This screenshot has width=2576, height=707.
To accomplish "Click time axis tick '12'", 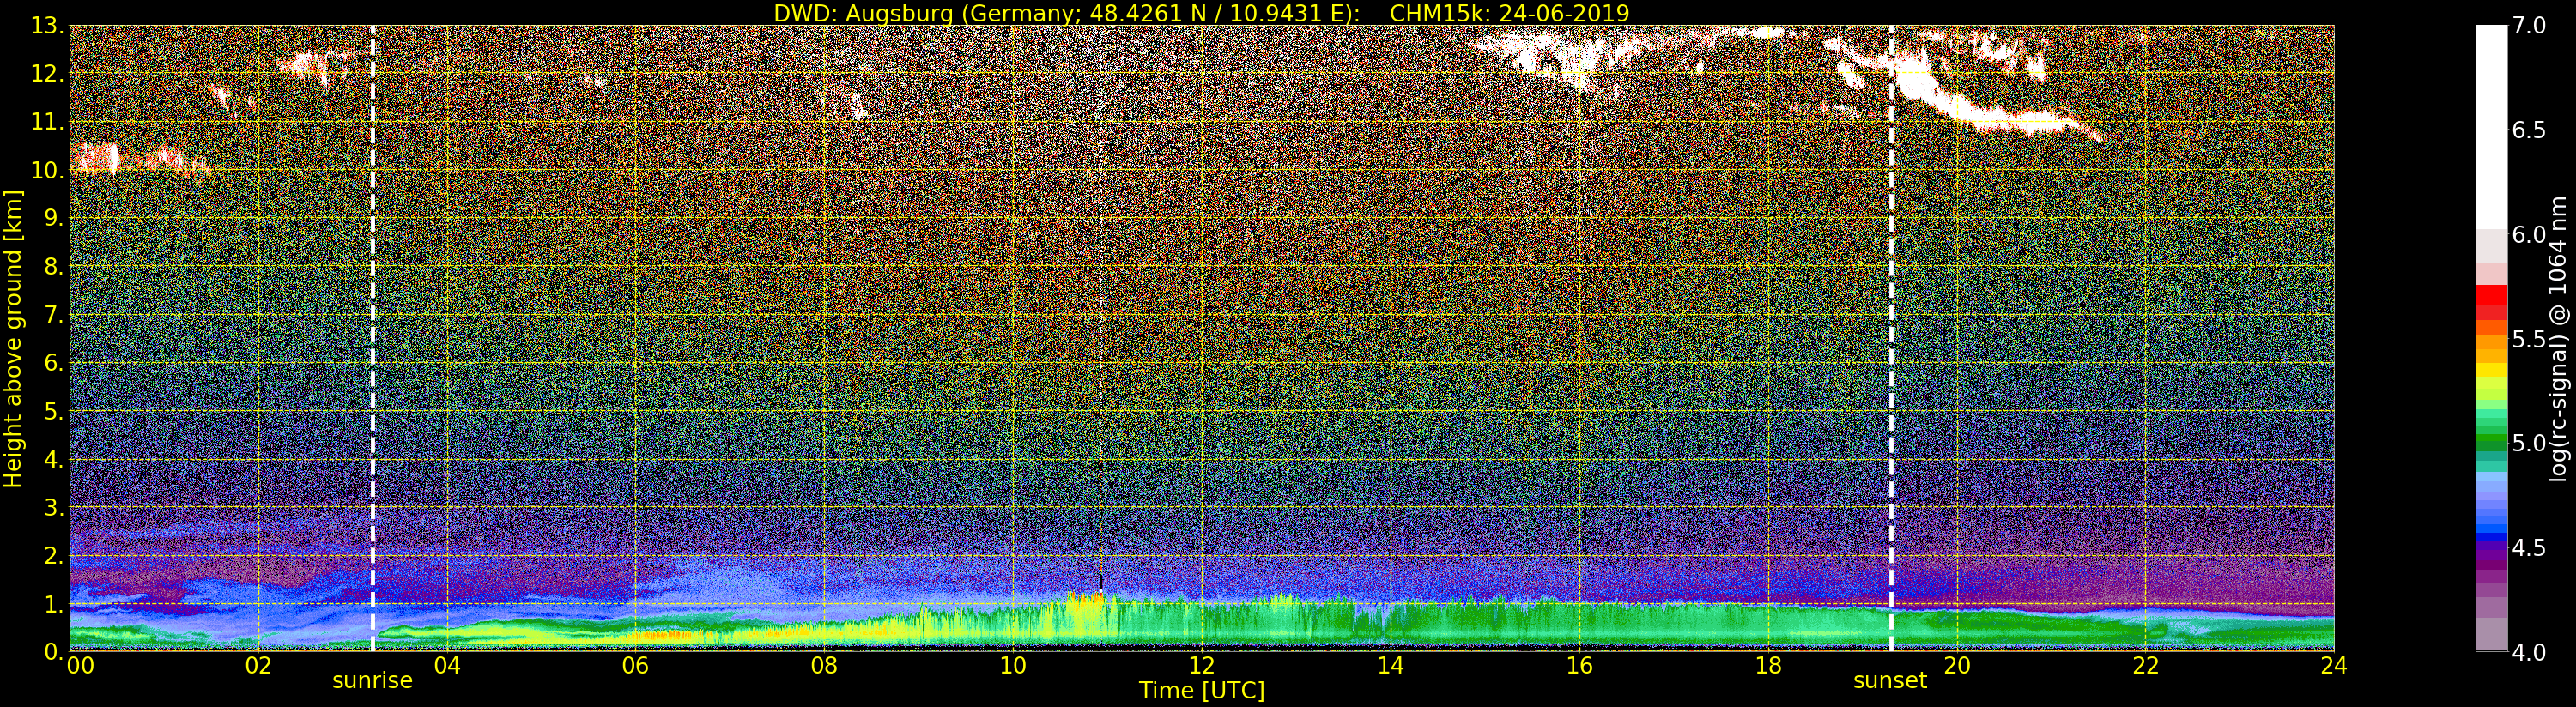I will click(1202, 665).
